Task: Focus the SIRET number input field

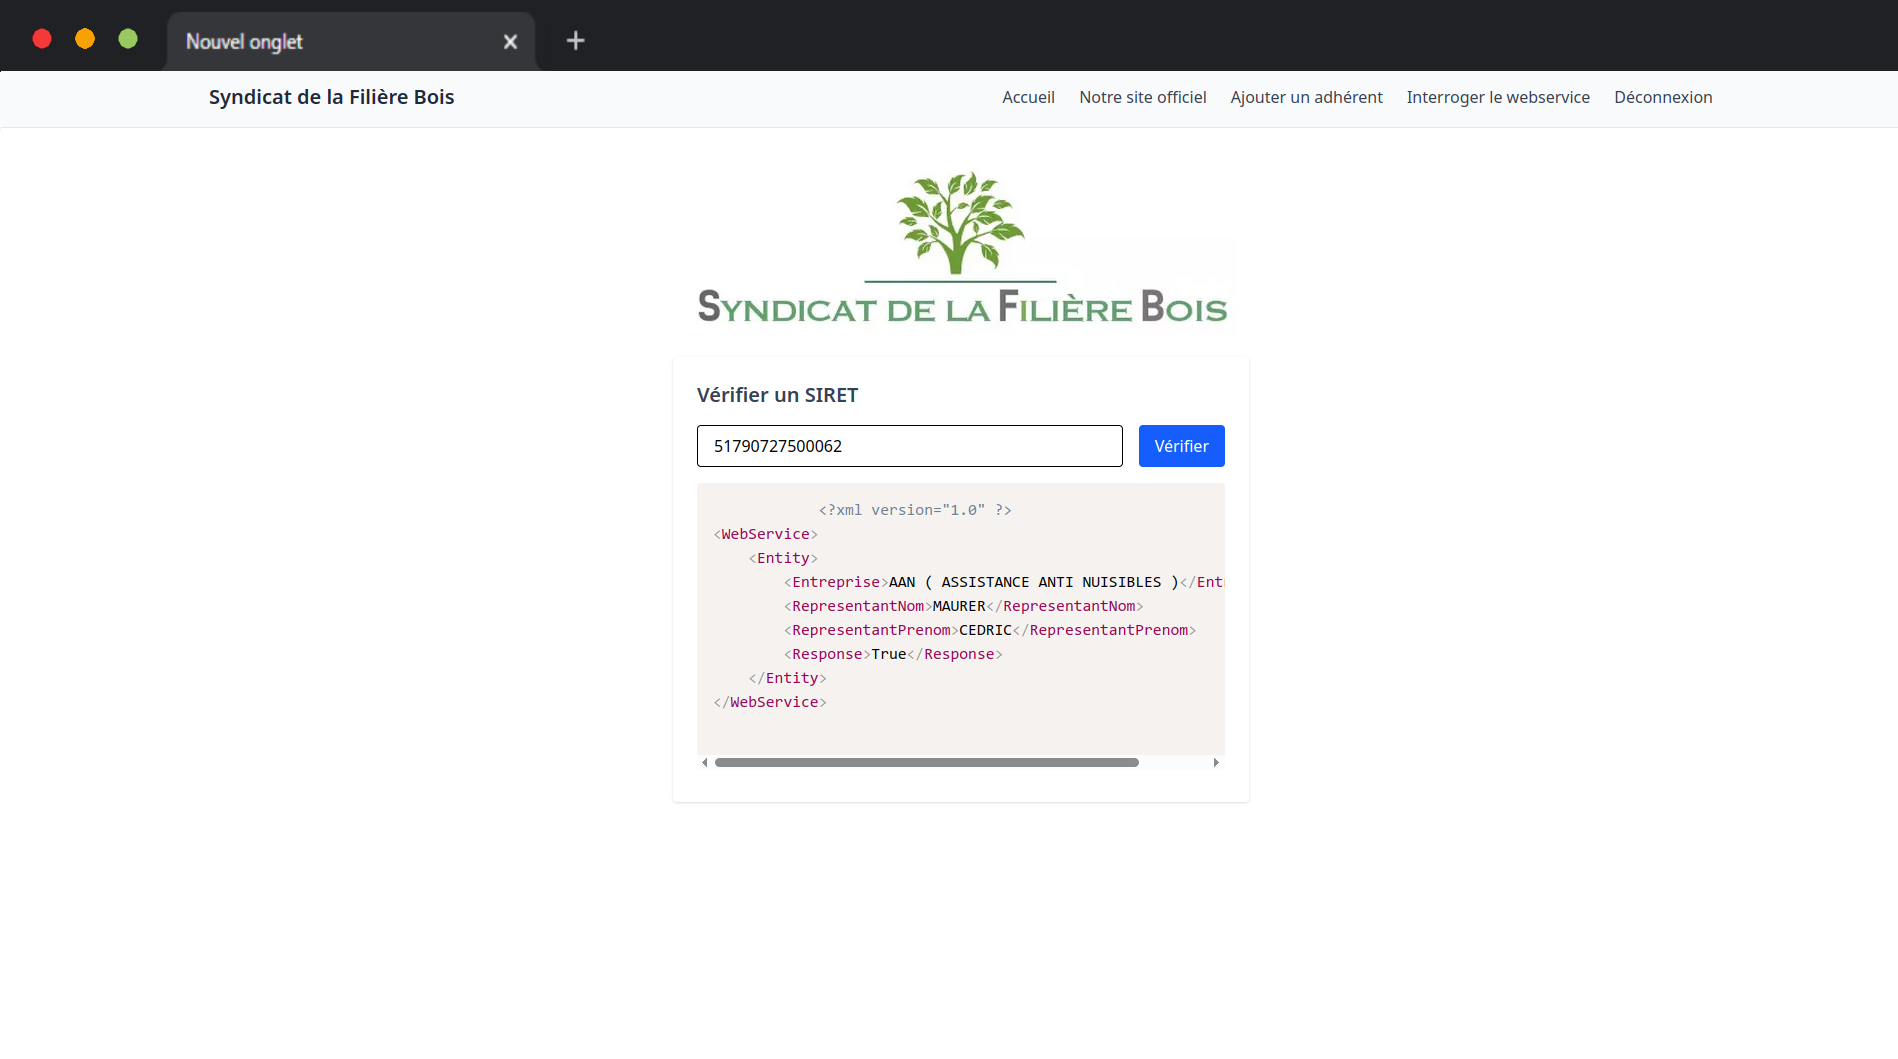Action: pos(909,446)
